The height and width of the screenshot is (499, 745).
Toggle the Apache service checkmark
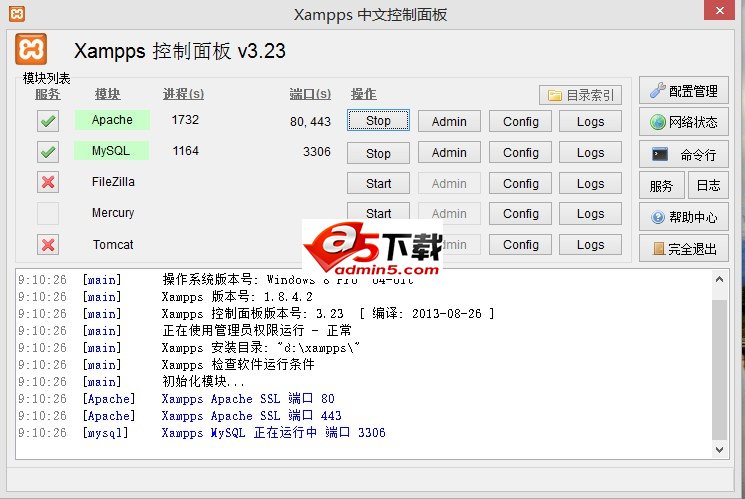tap(48, 121)
